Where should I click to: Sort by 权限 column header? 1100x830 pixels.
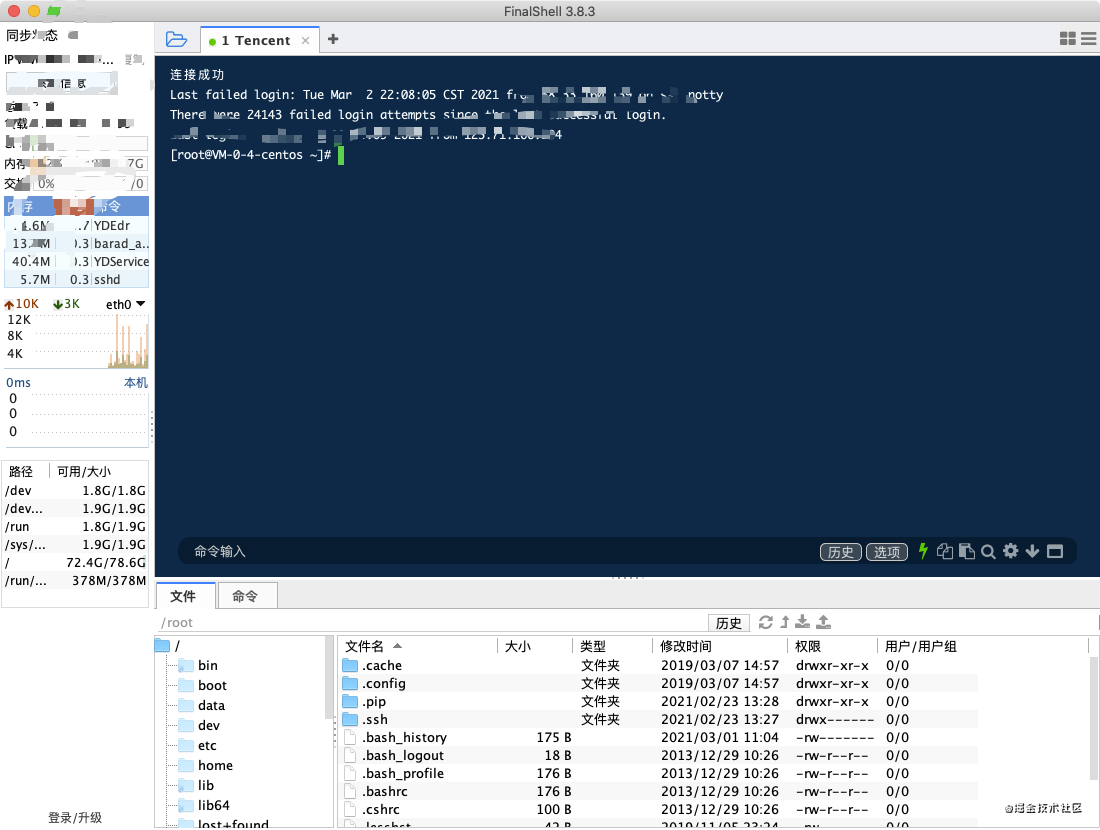[832, 646]
